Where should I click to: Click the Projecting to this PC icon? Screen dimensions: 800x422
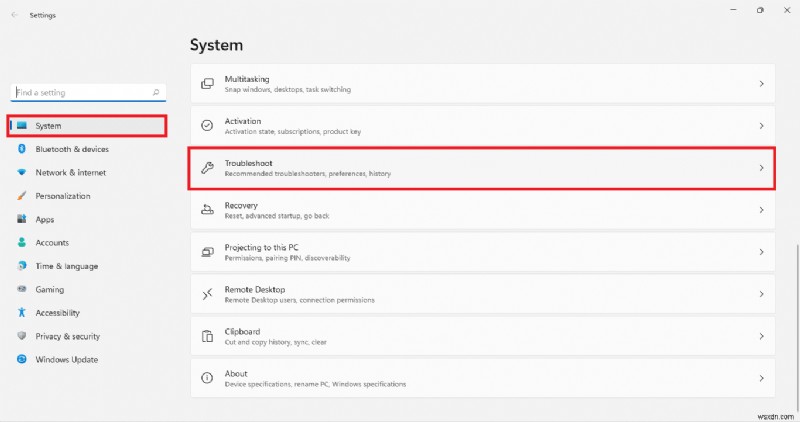[207, 252]
